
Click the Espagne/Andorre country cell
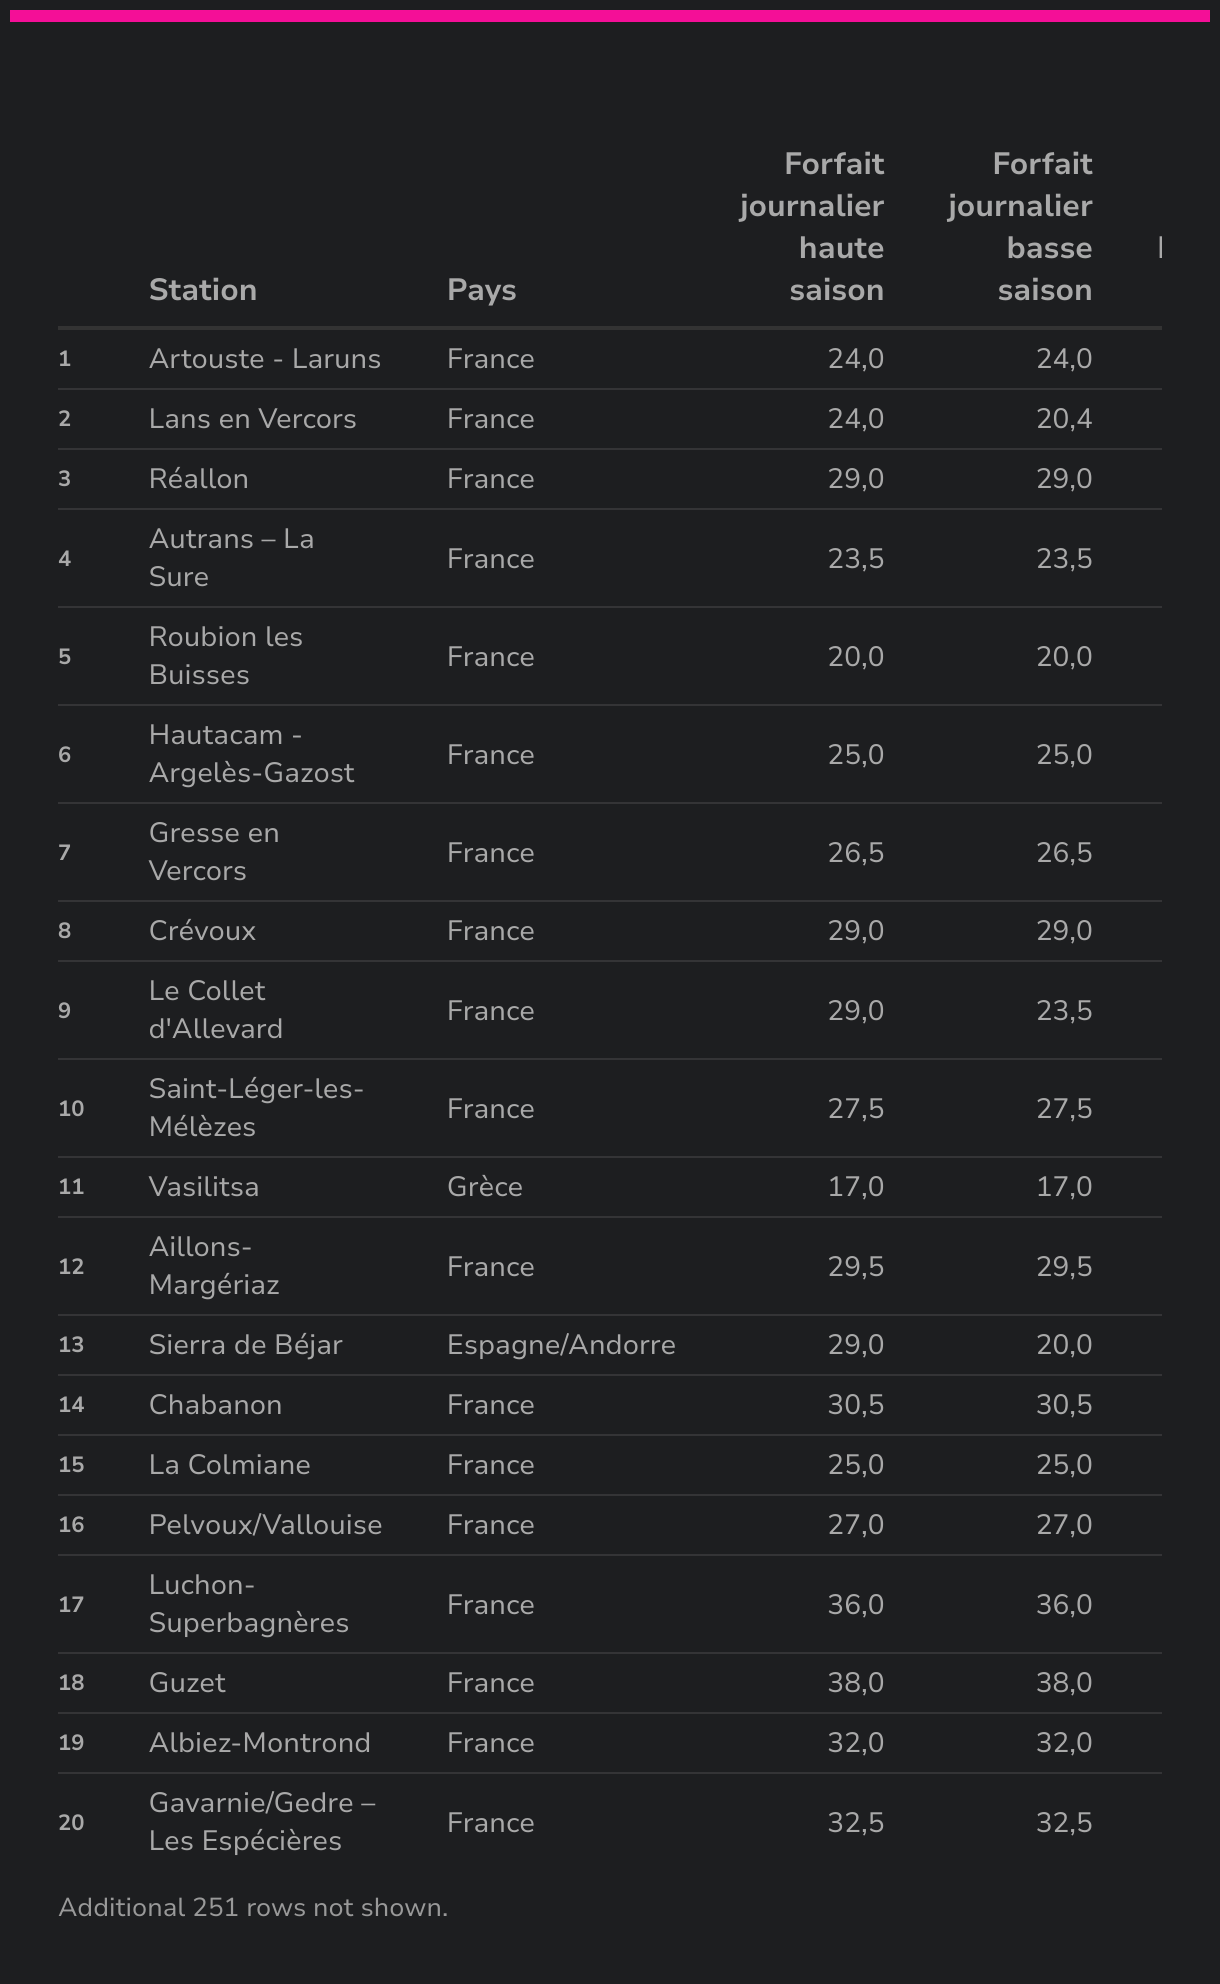tap(561, 1345)
